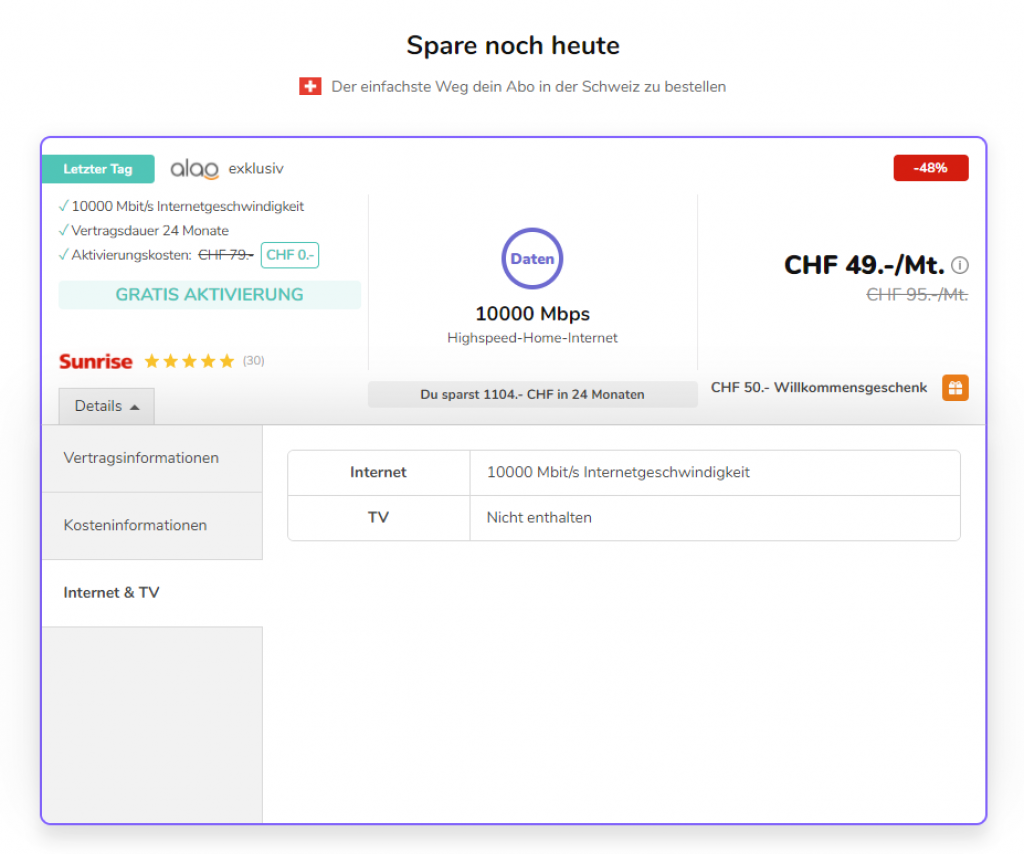
Task: Switch to the Kosteninformationen tab
Action: pyautogui.click(x=135, y=525)
